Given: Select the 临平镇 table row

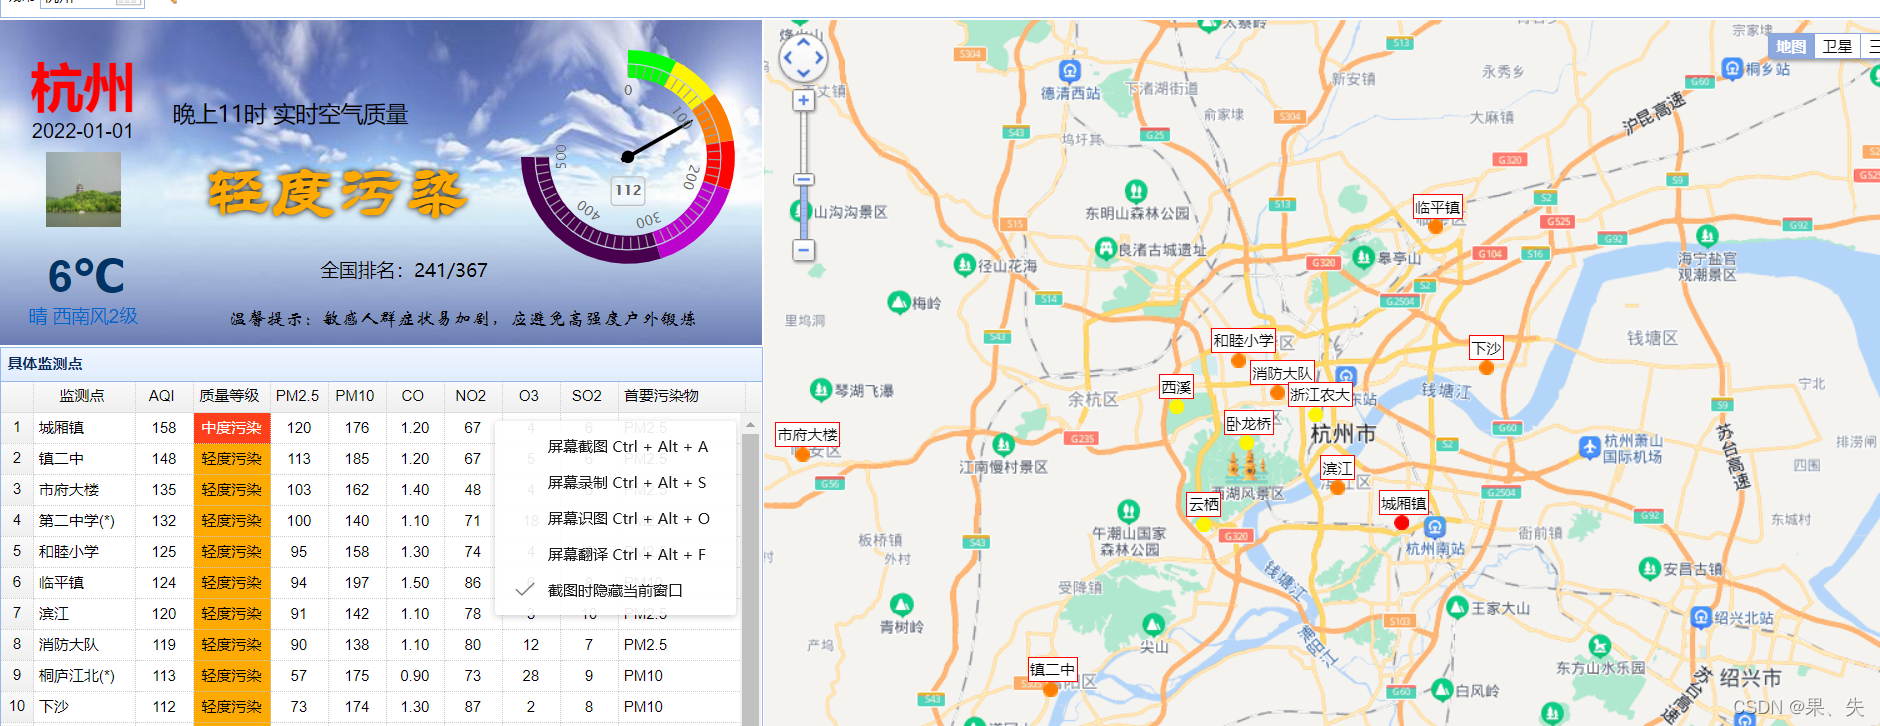Looking at the screenshot, I should pos(370,582).
